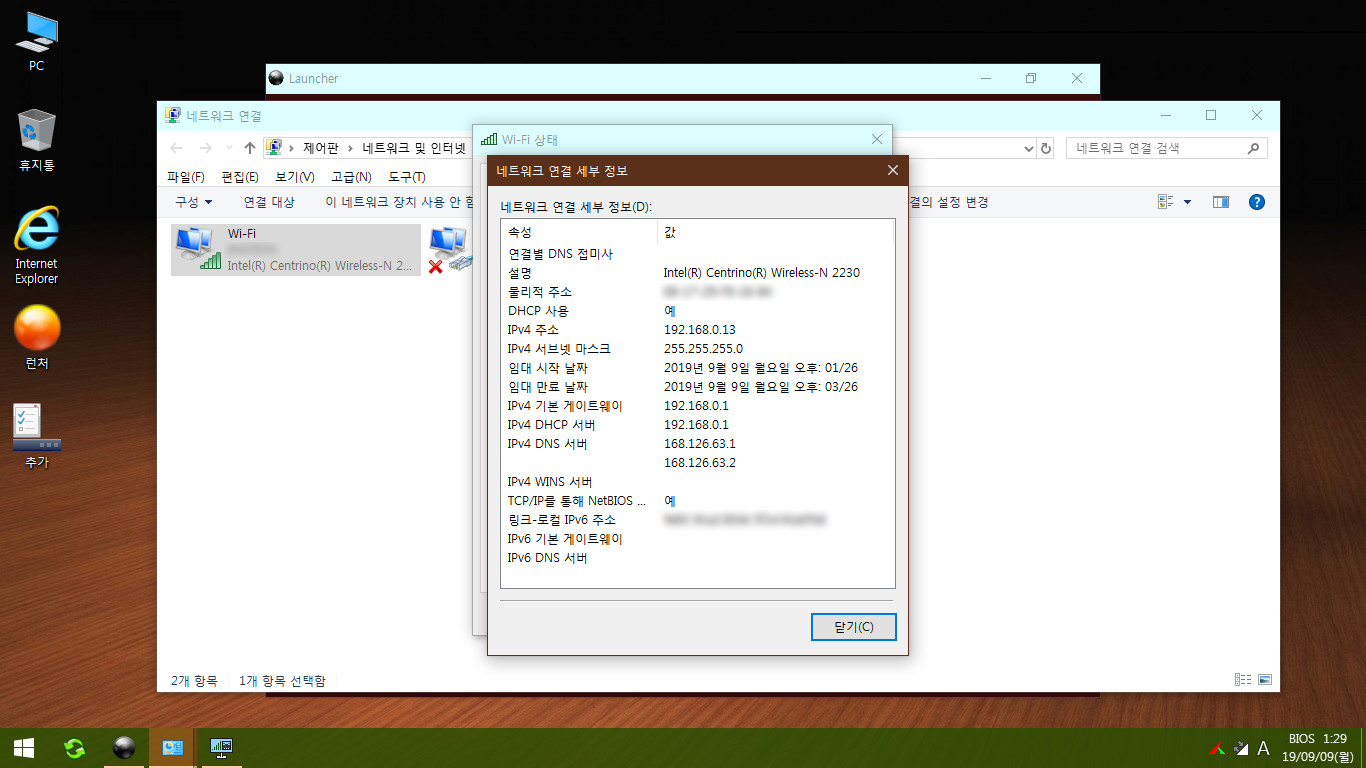Open the help question mark icon

(x=1257, y=202)
